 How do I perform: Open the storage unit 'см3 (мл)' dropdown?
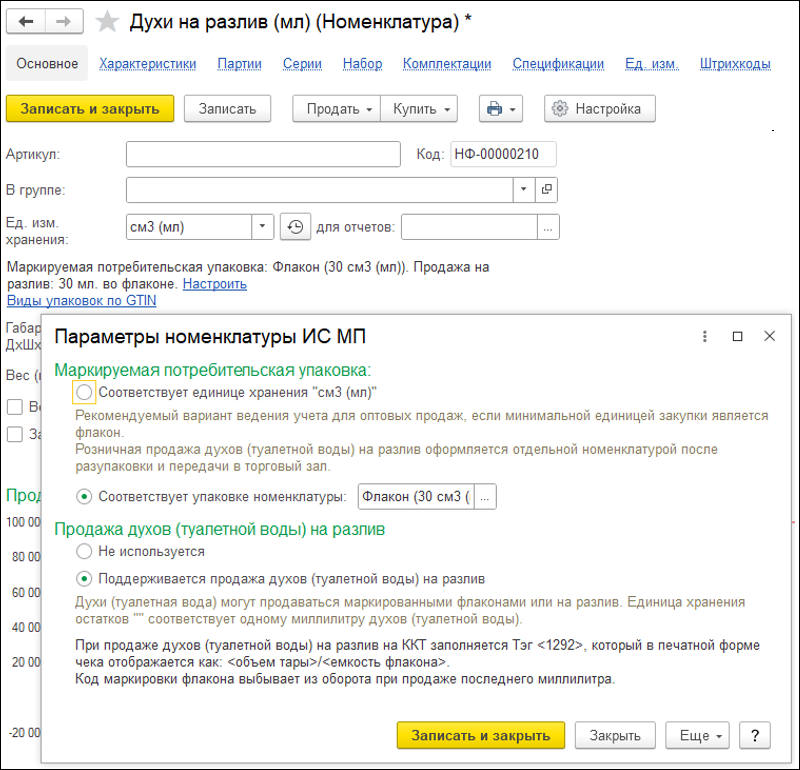262,227
